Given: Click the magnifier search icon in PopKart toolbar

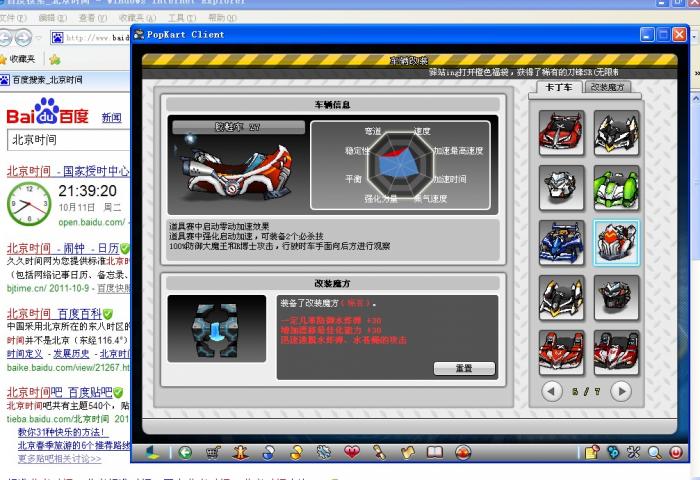Looking at the screenshot, I should (655, 453).
